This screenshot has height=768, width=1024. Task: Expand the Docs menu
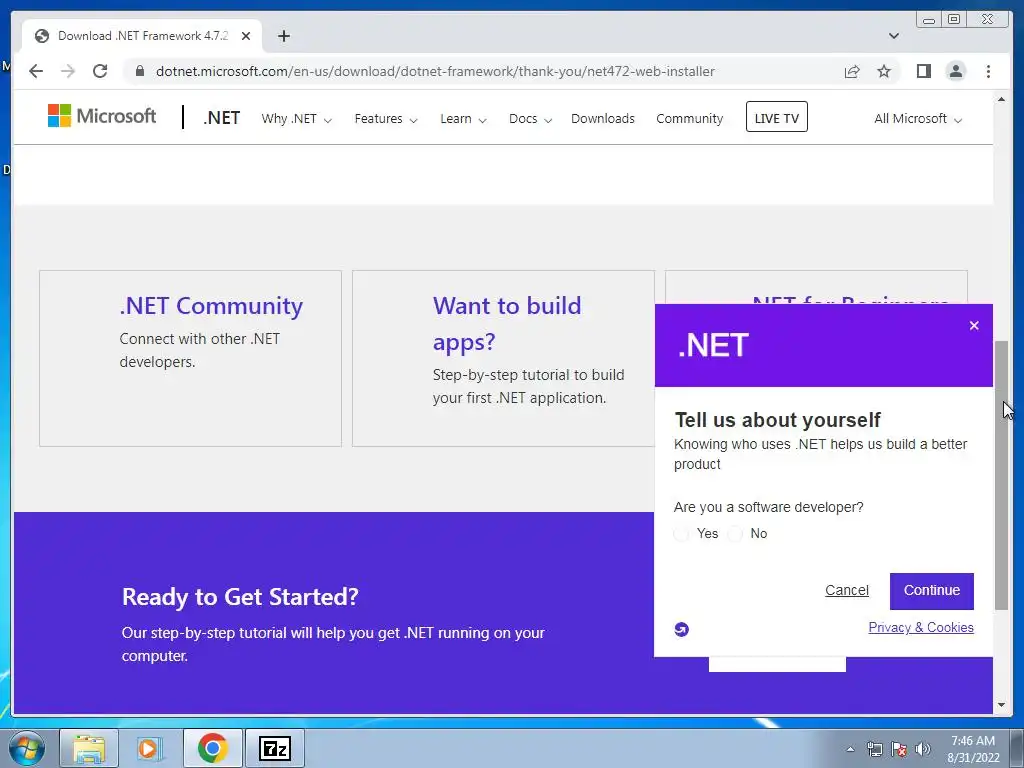[530, 119]
